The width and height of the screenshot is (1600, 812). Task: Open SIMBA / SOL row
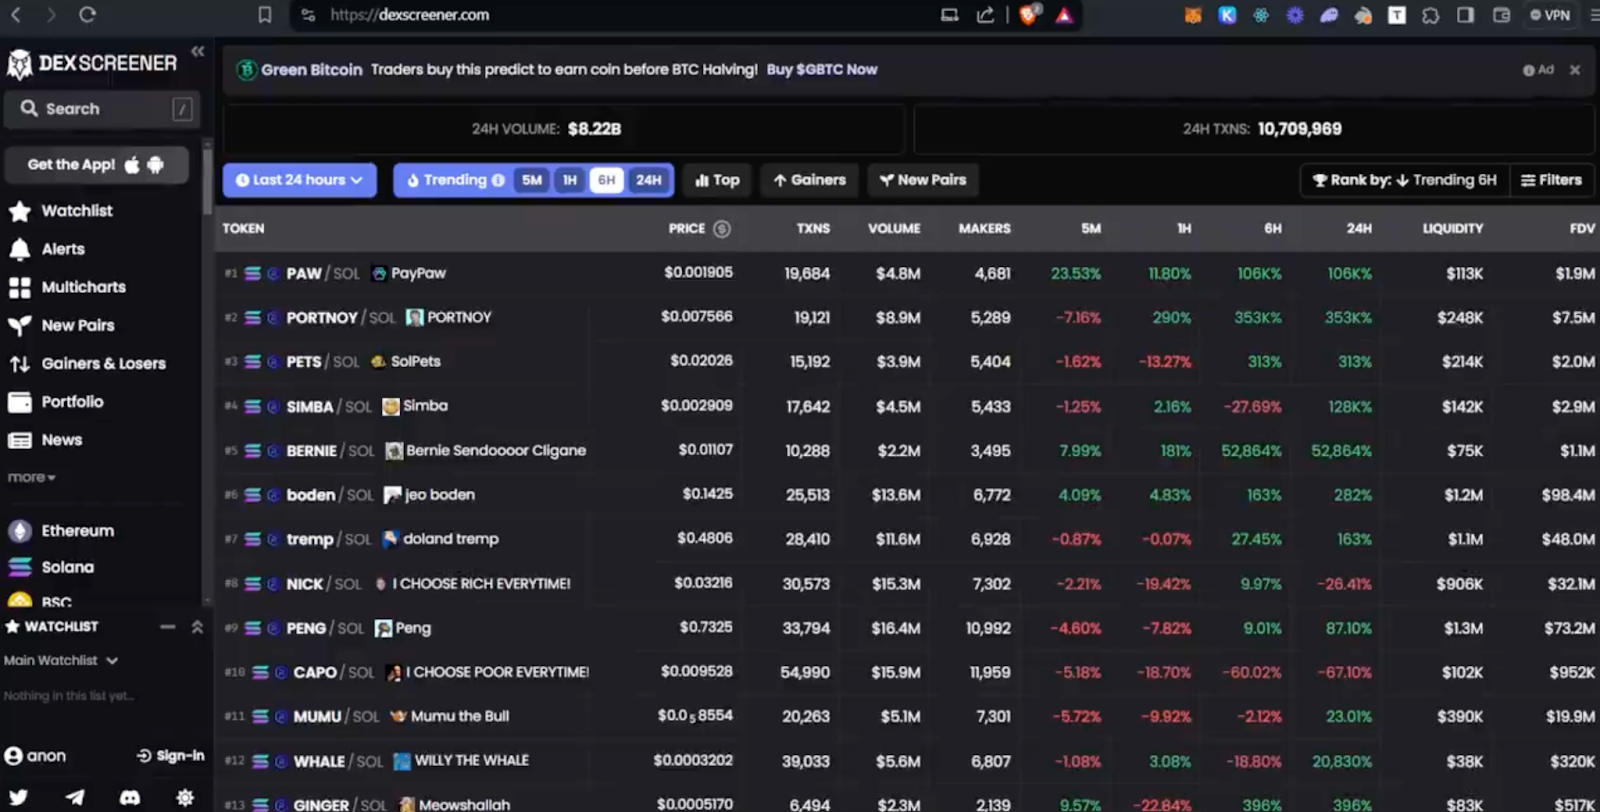pos(907,406)
